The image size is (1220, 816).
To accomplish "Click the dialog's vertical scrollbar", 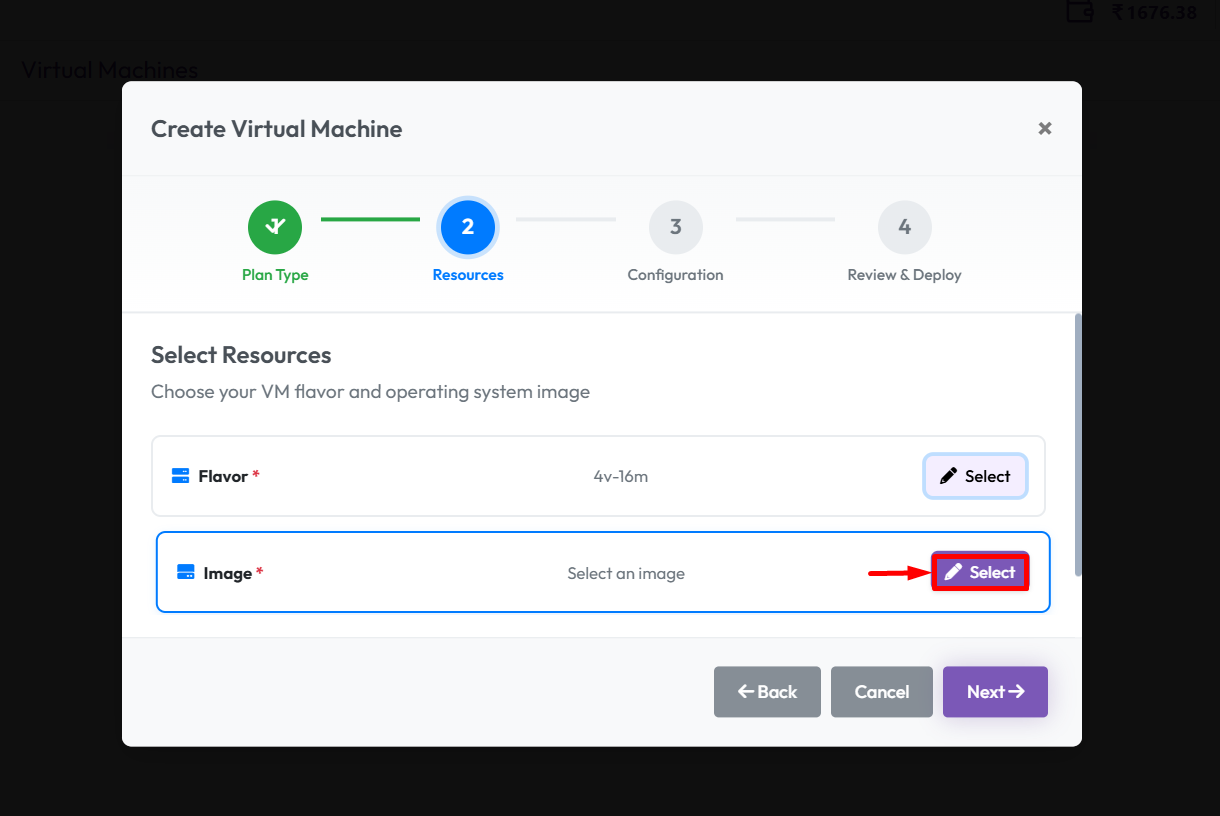I will point(1077,445).
